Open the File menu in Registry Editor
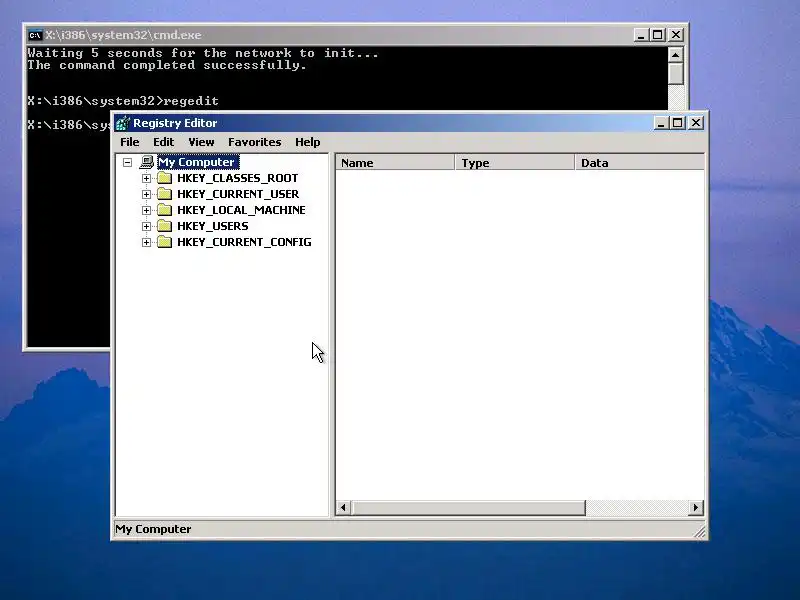 tap(130, 142)
